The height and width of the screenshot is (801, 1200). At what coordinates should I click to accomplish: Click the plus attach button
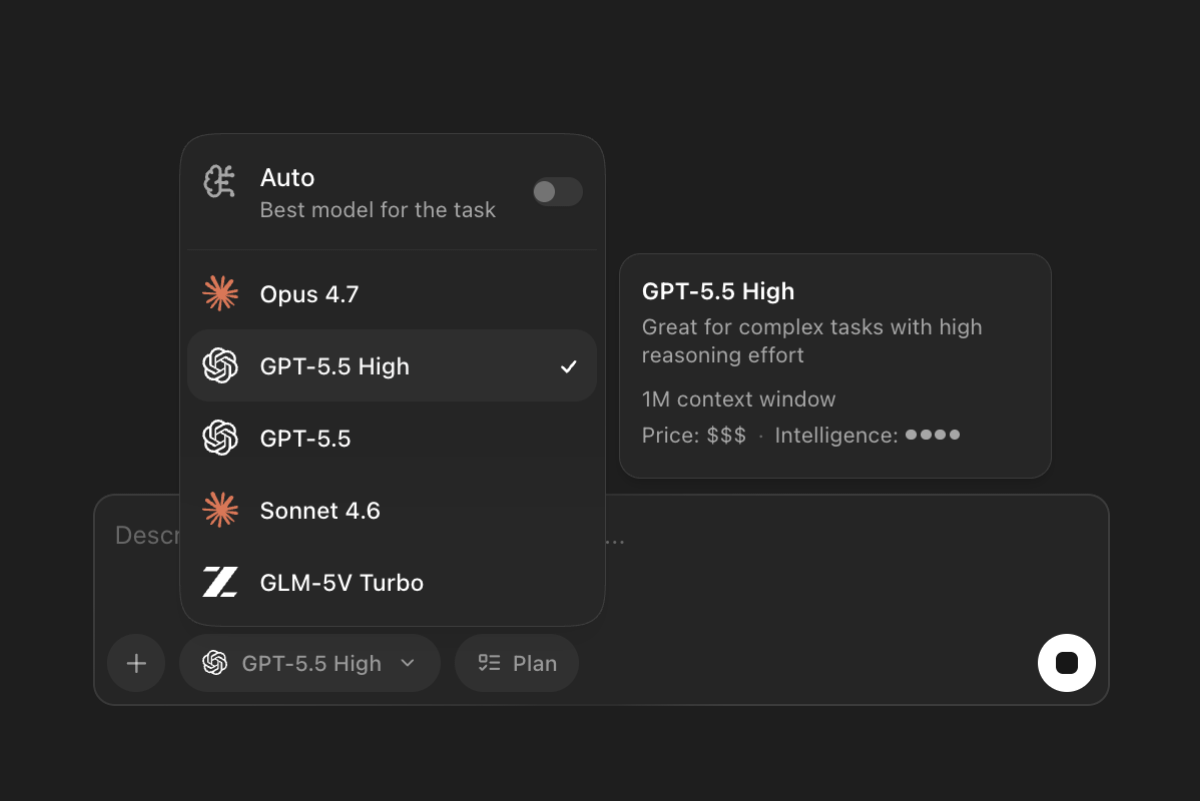[x=136, y=663]
